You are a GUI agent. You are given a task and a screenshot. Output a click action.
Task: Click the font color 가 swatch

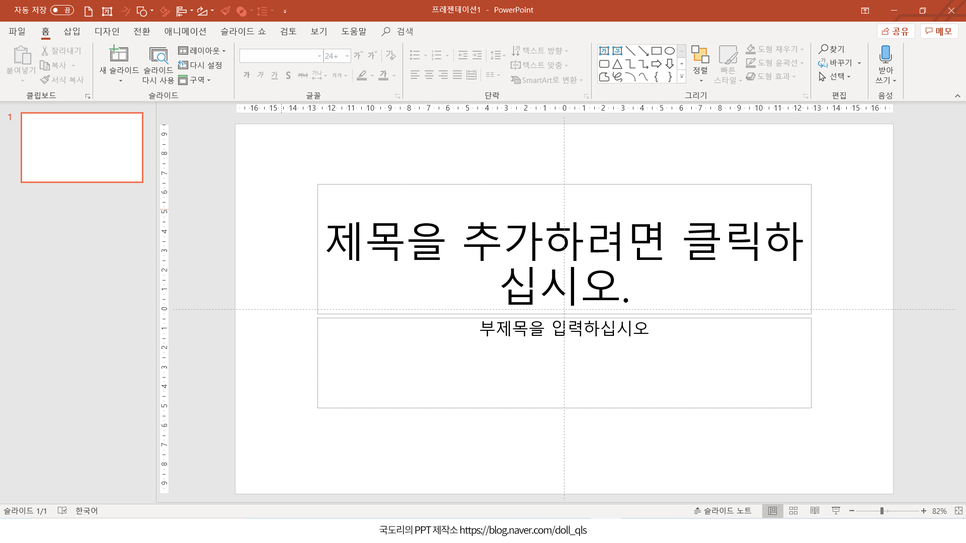[383, 75]
